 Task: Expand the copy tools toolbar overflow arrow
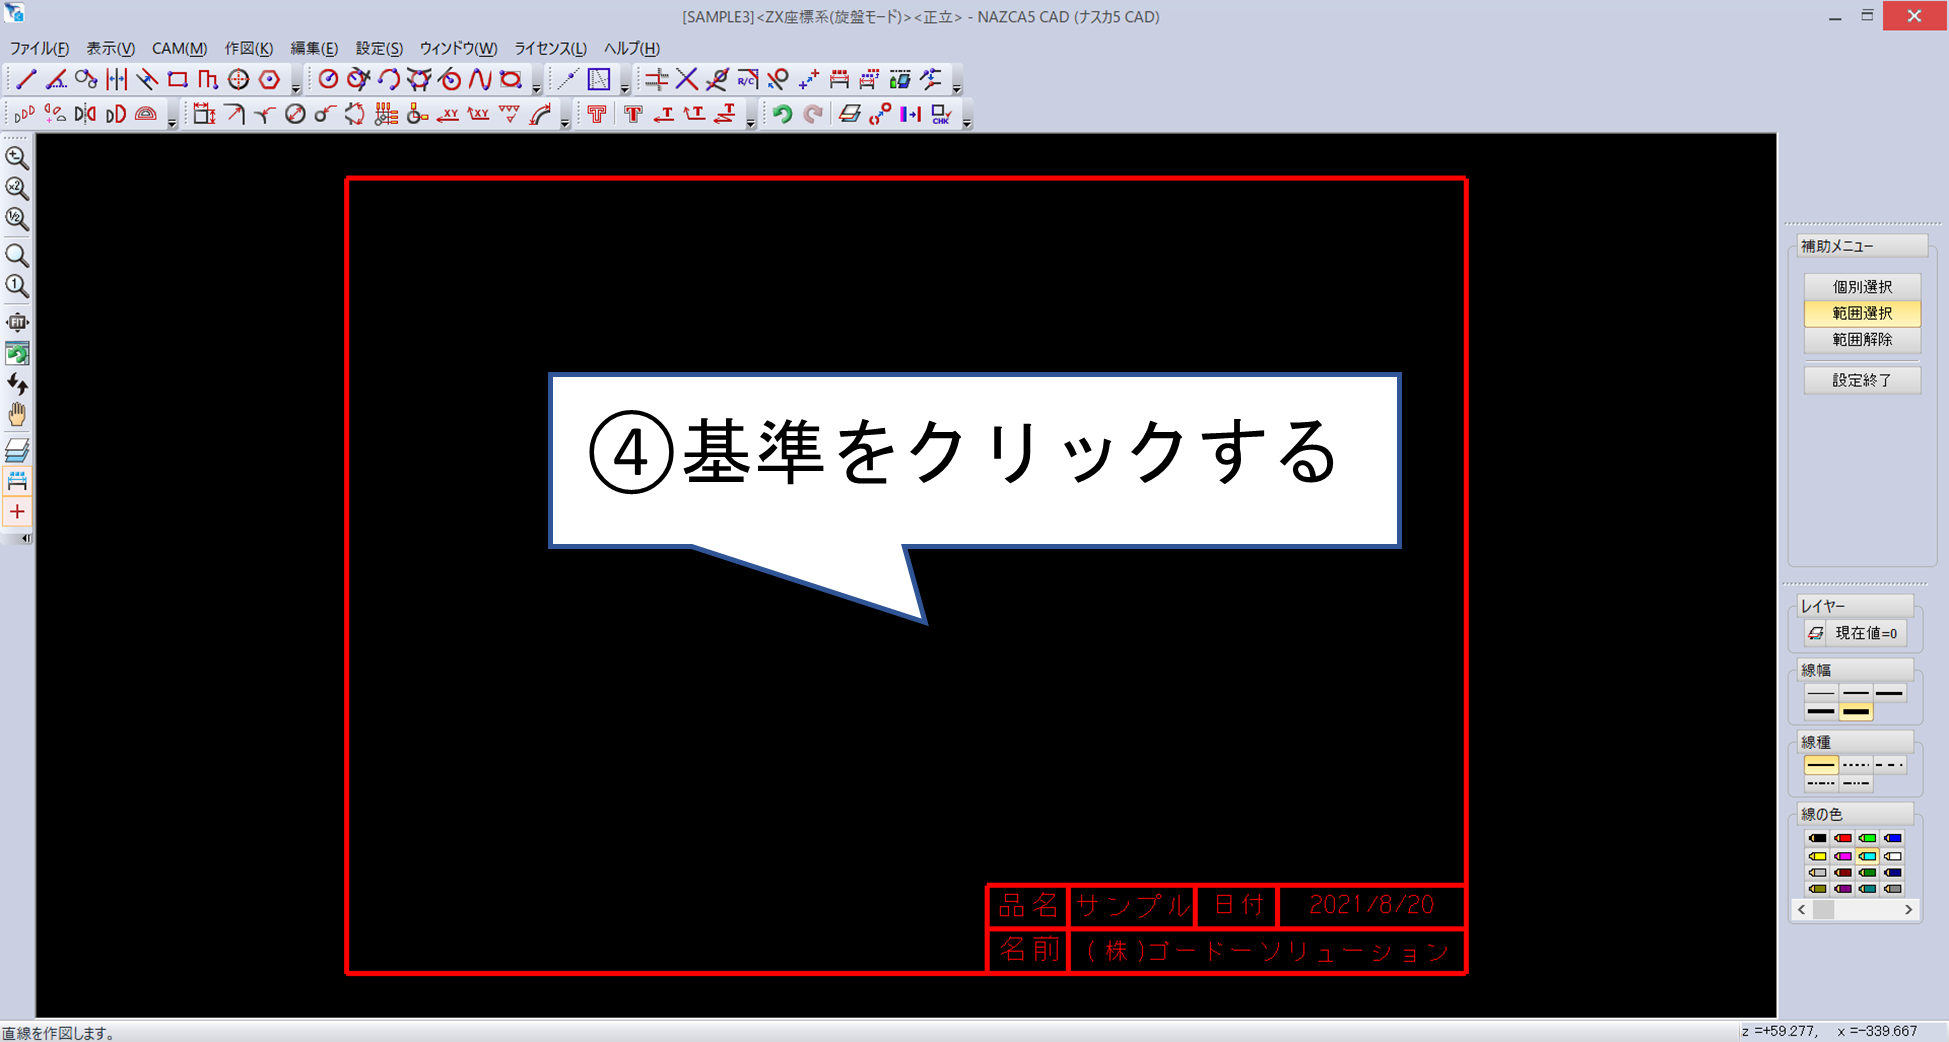coord(172,123)
